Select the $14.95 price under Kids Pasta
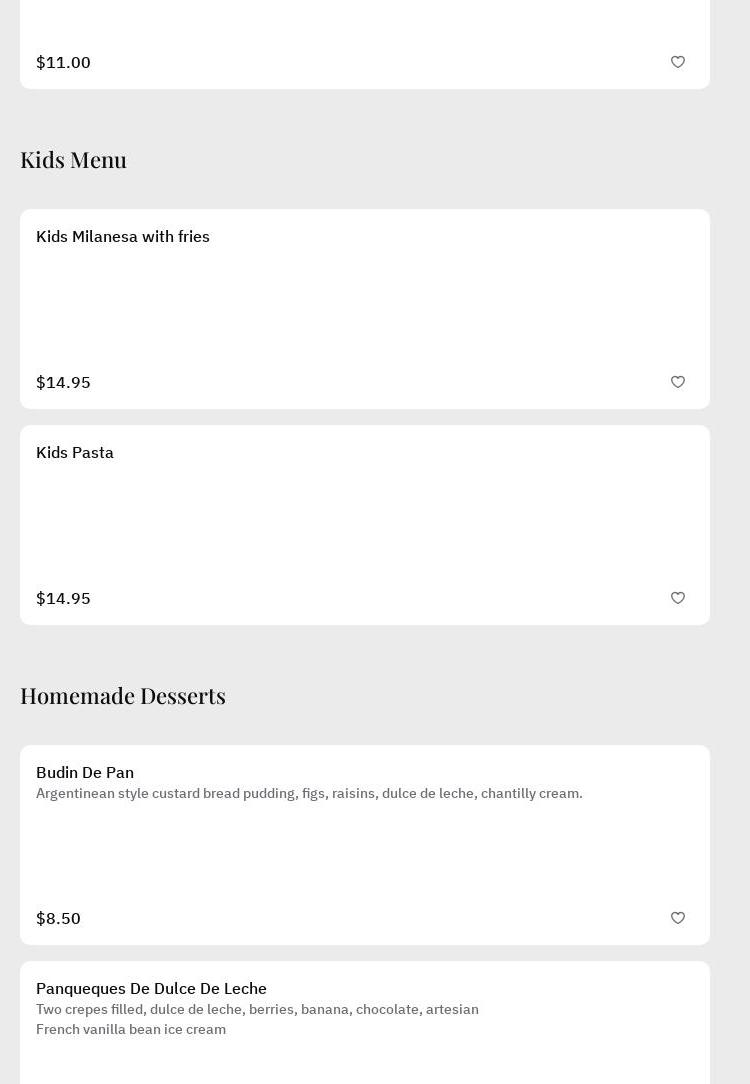 (63, 598)
